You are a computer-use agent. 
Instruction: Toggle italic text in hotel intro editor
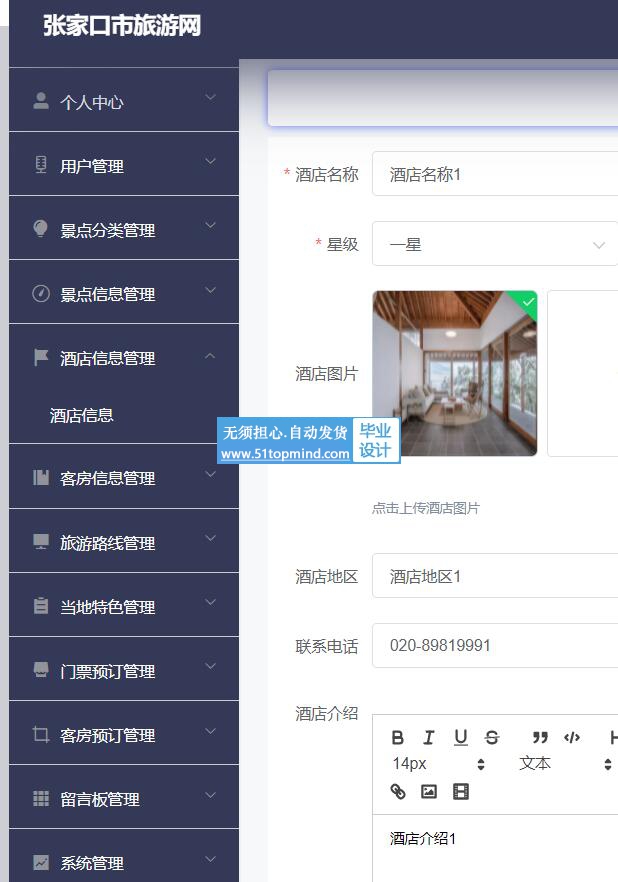tap(428, 737)
